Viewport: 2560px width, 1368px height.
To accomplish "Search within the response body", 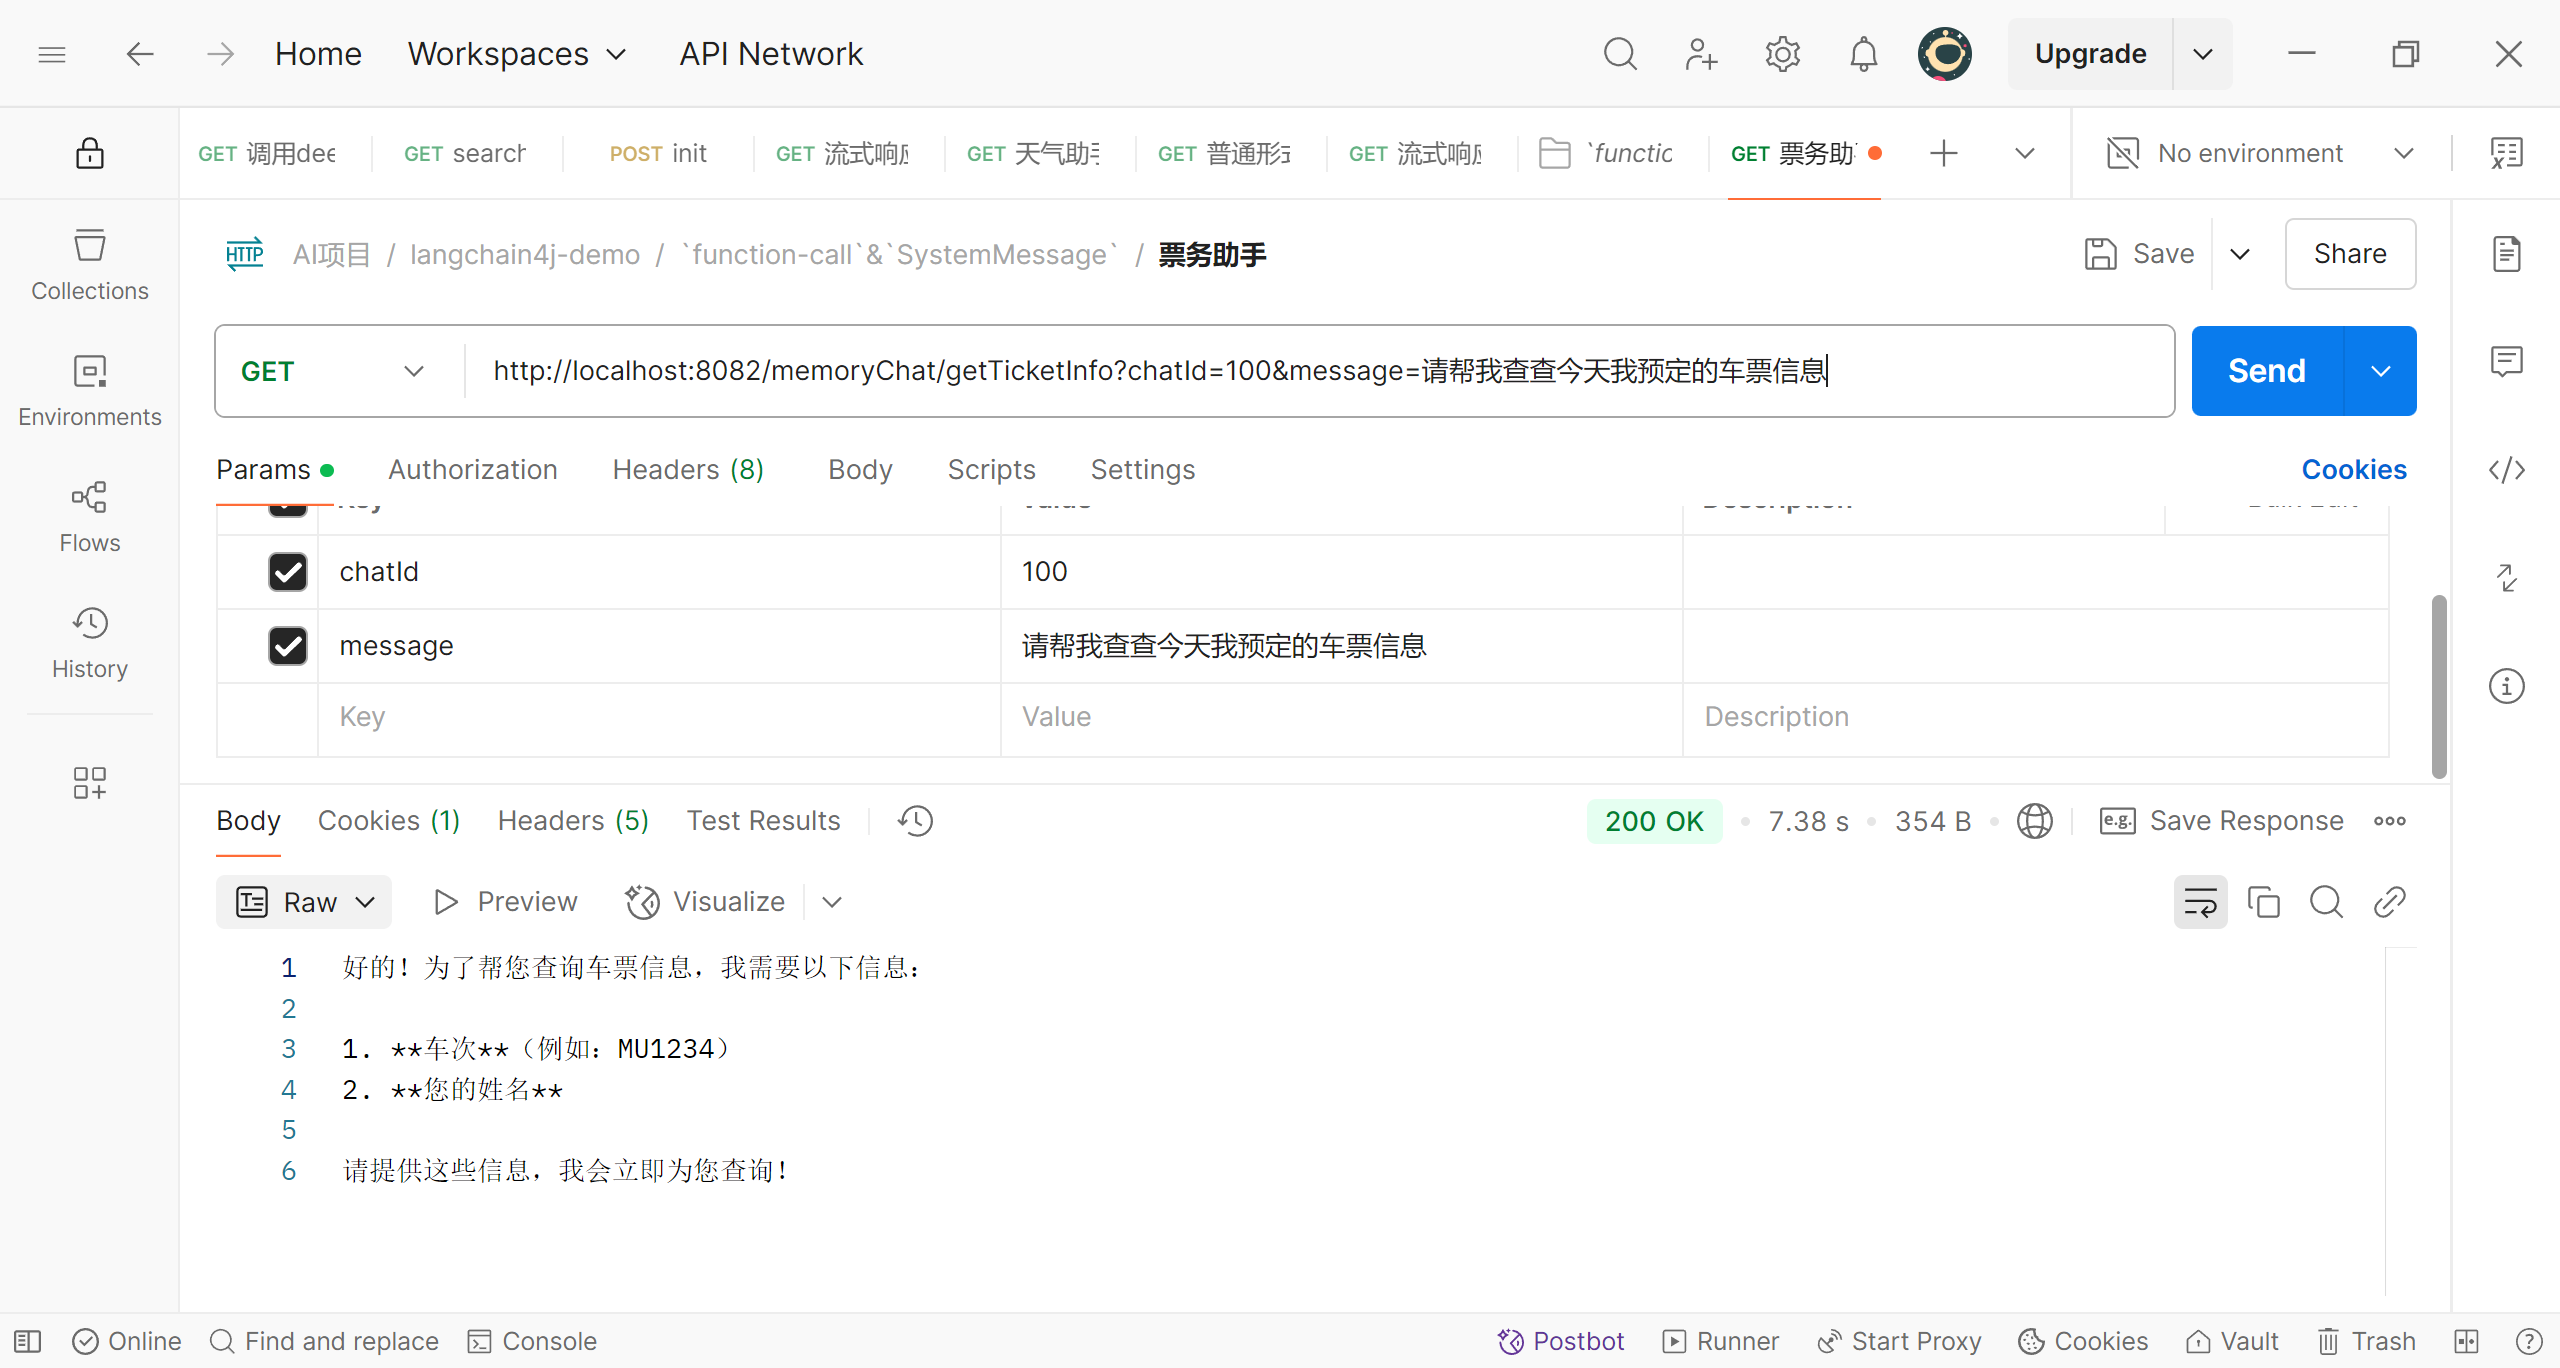I will pyautogui.click(x=2326, y=902).
